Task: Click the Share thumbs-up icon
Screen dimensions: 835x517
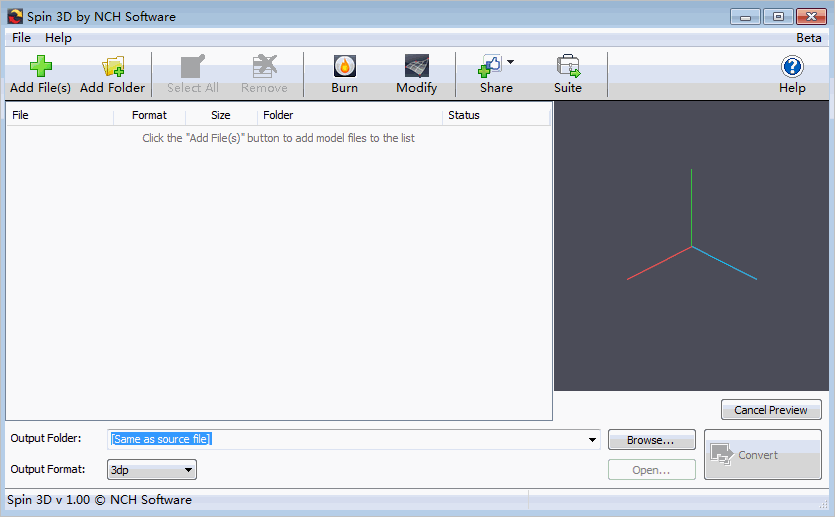Action: [x=490, y=66]
